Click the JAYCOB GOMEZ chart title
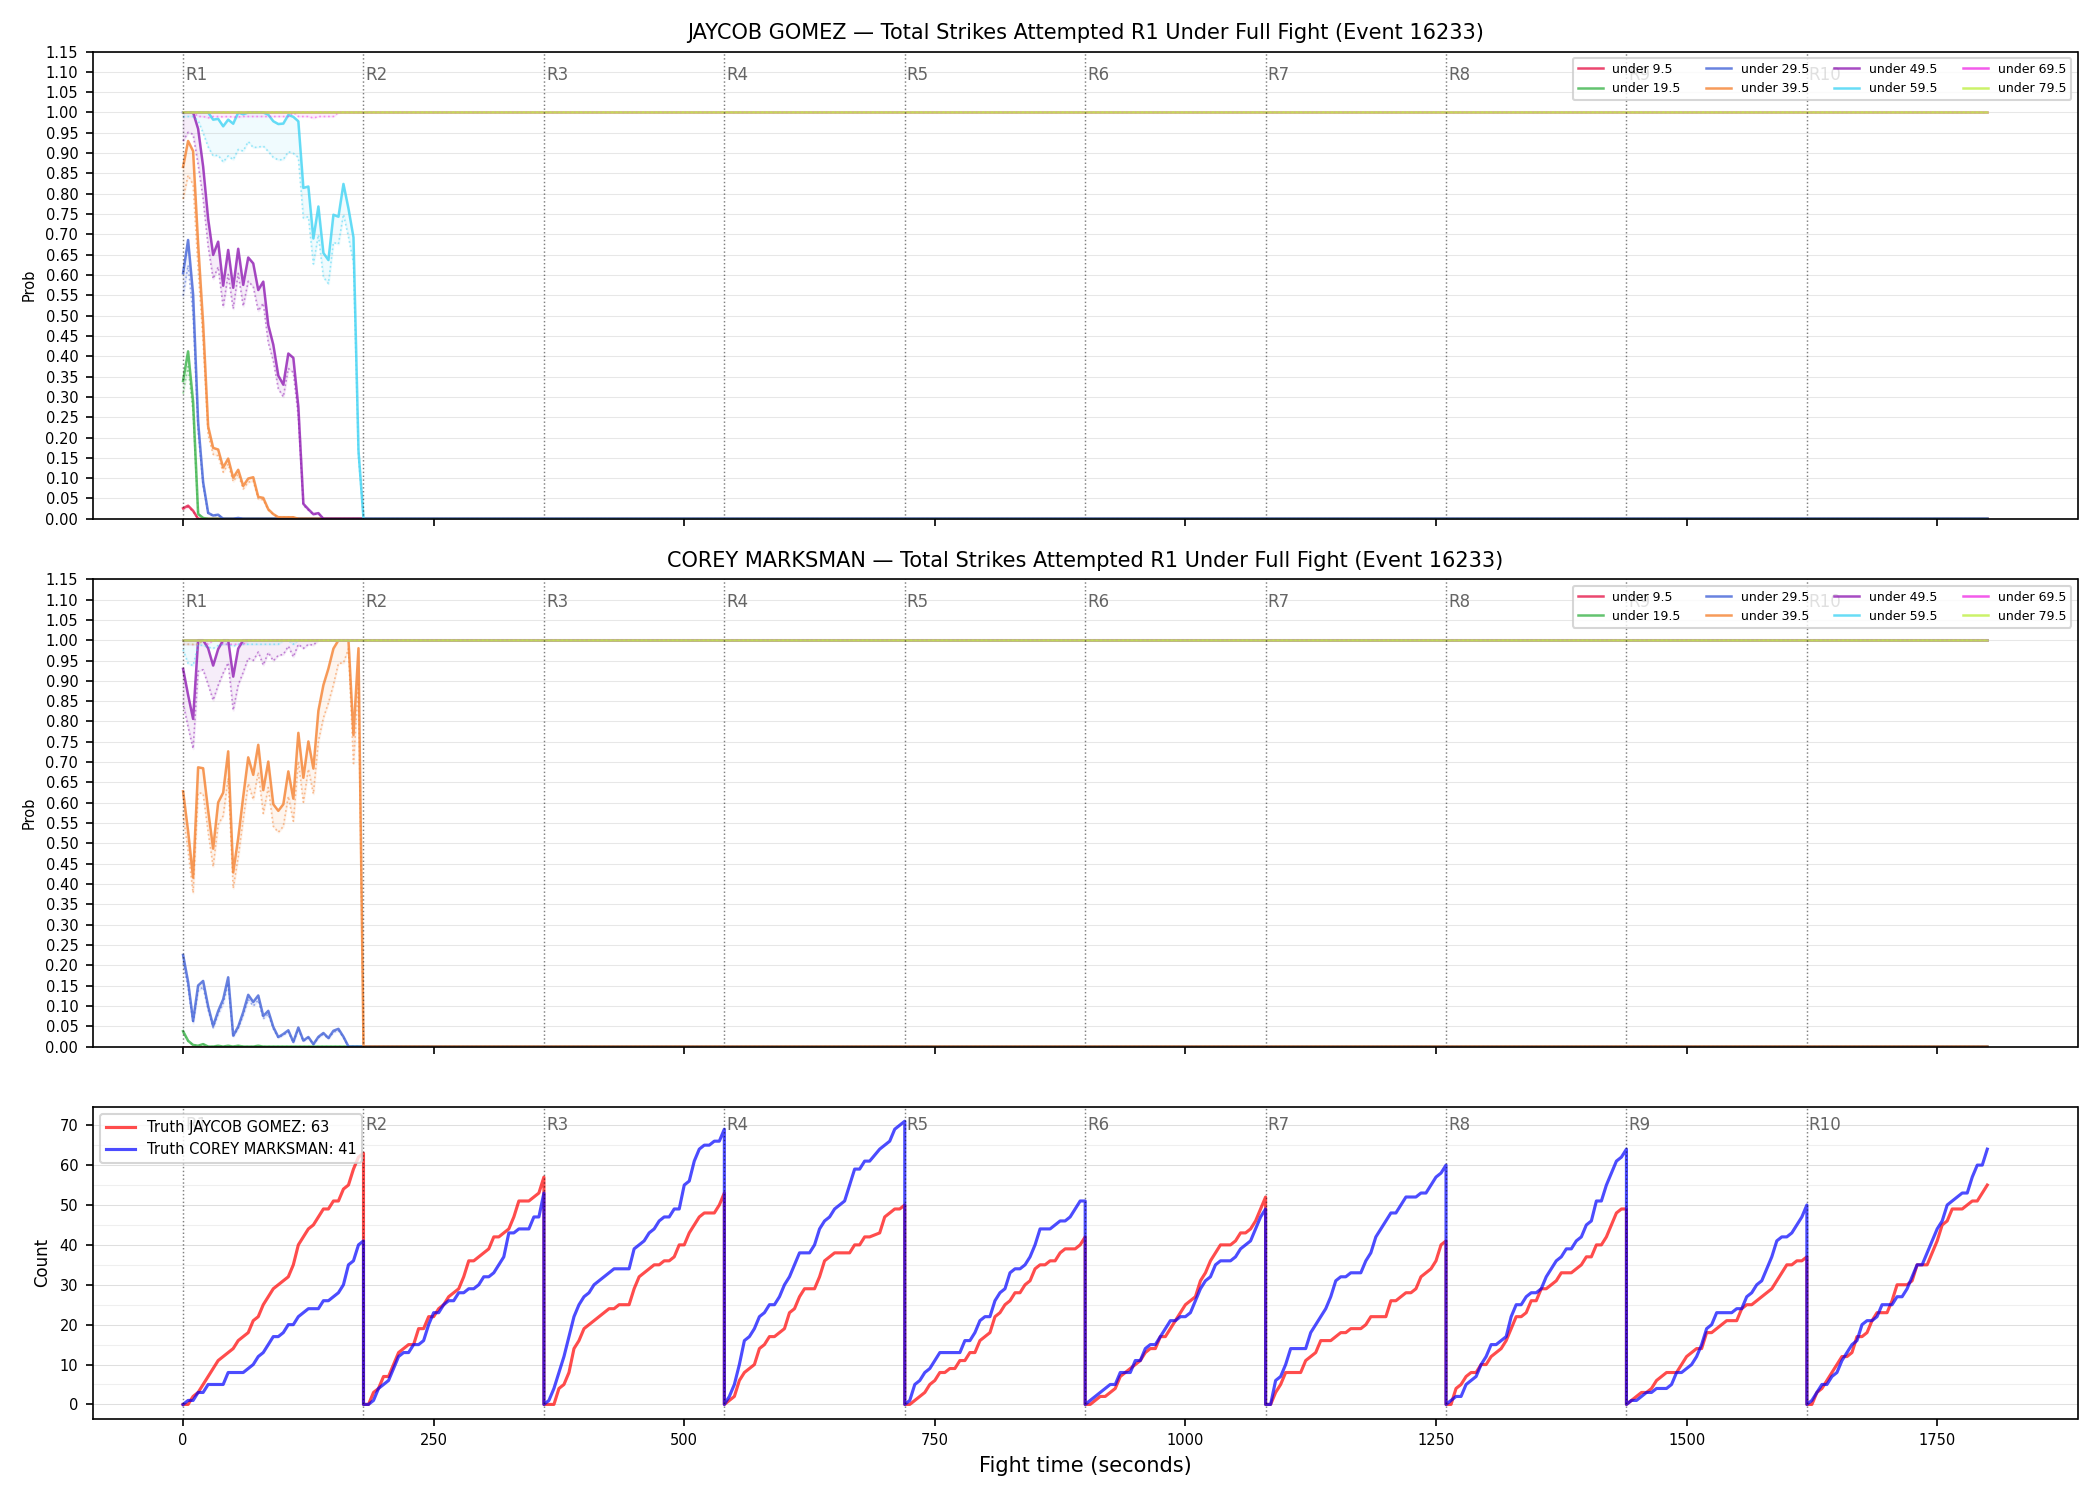Screen dimensions: 2100x1500 [1085, 32]
